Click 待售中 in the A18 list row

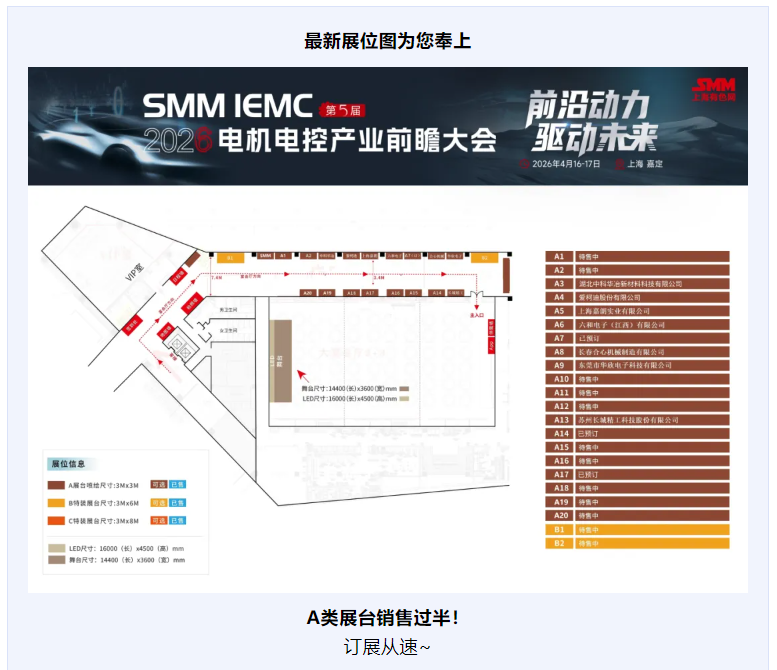pyautogui.click(x=589, y=489)
